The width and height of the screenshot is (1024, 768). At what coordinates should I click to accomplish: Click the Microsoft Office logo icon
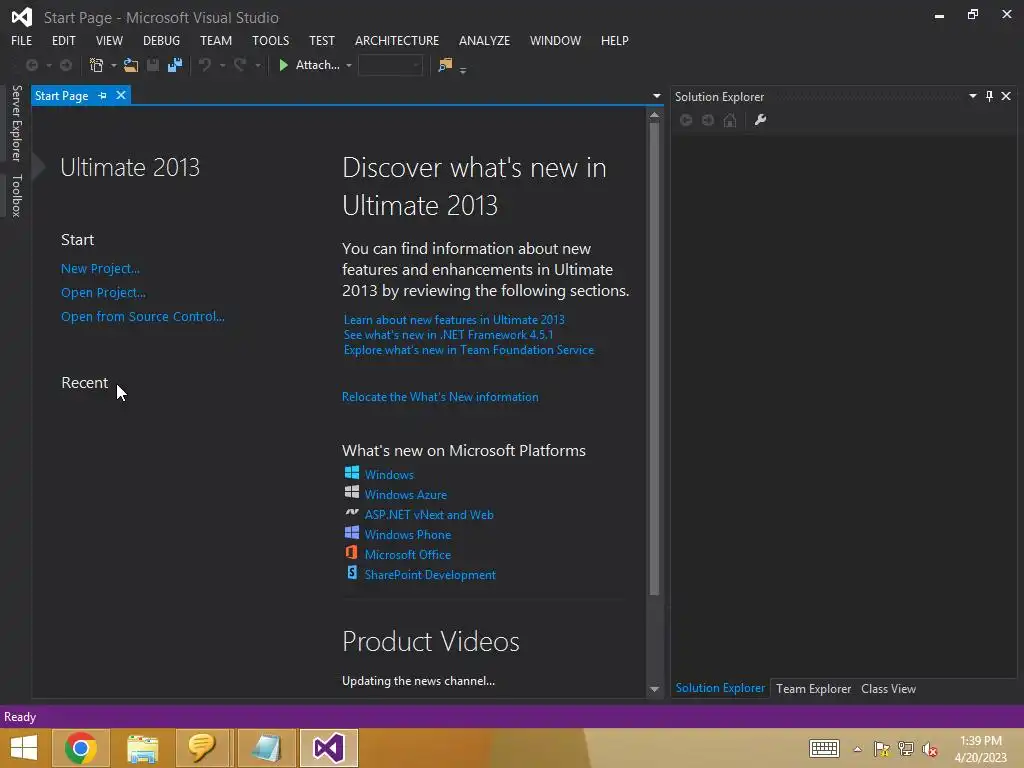[351, 552]
